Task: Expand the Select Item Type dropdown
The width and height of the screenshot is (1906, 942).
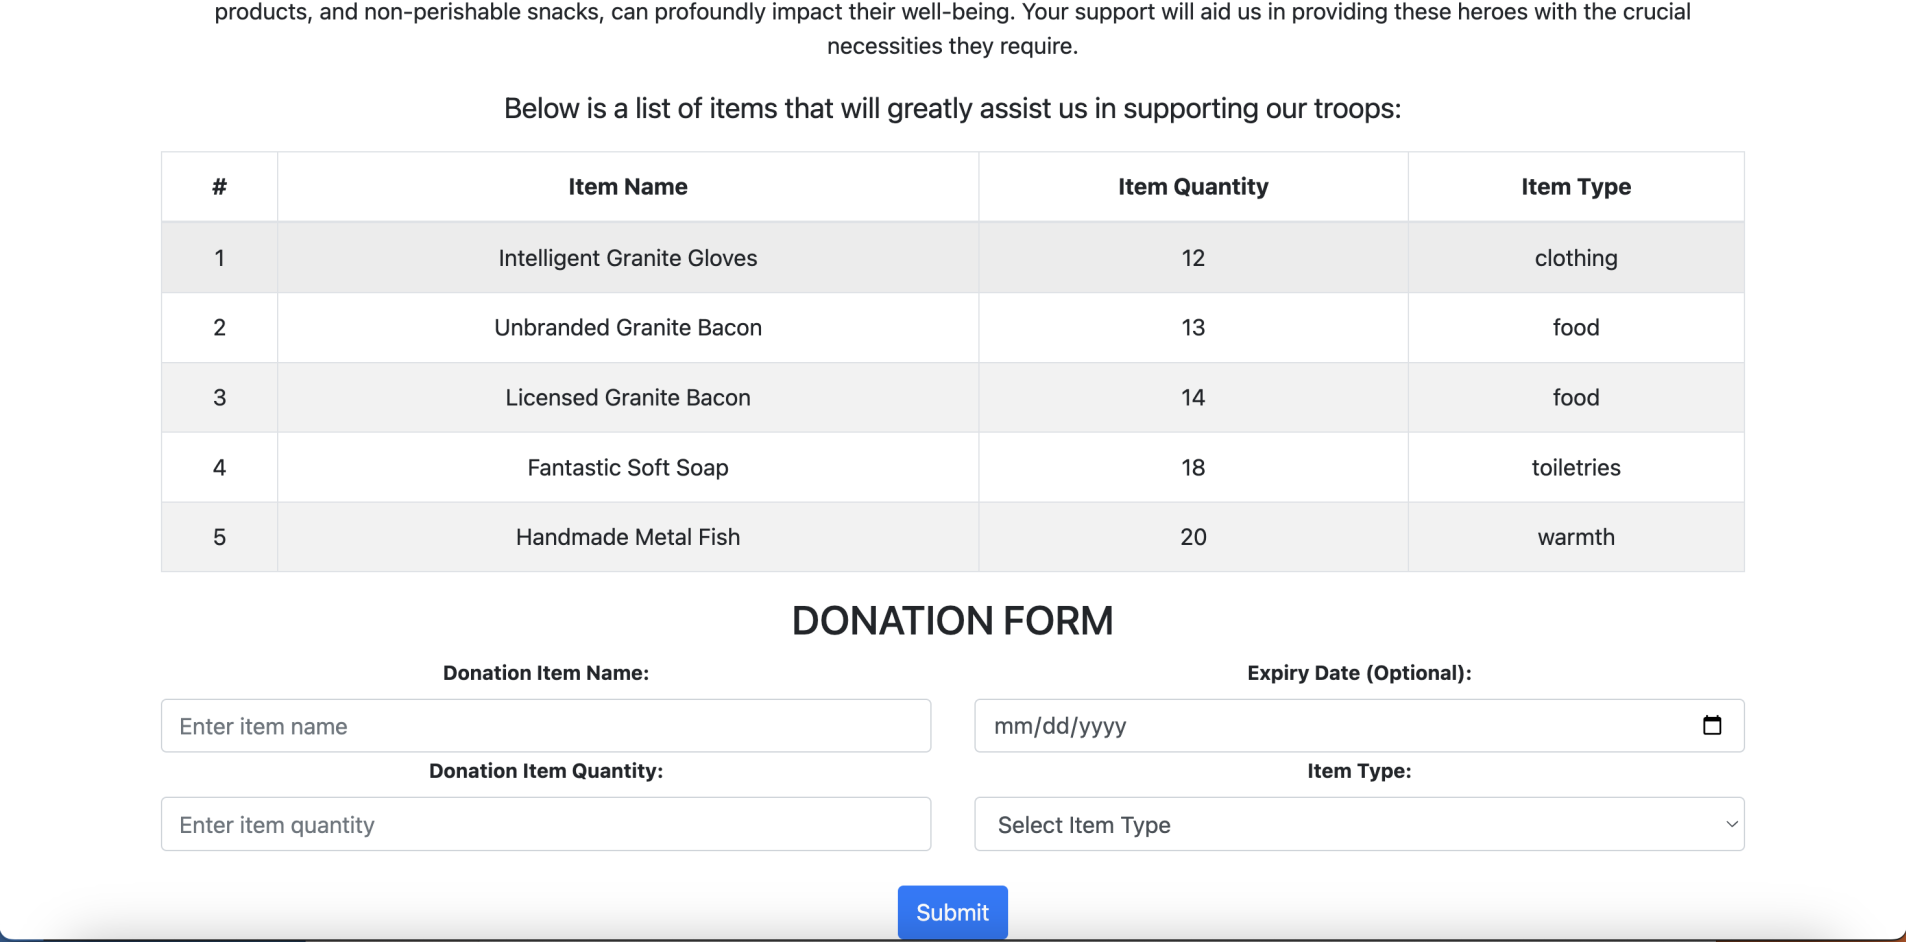Action: [x=1359, y=824]
